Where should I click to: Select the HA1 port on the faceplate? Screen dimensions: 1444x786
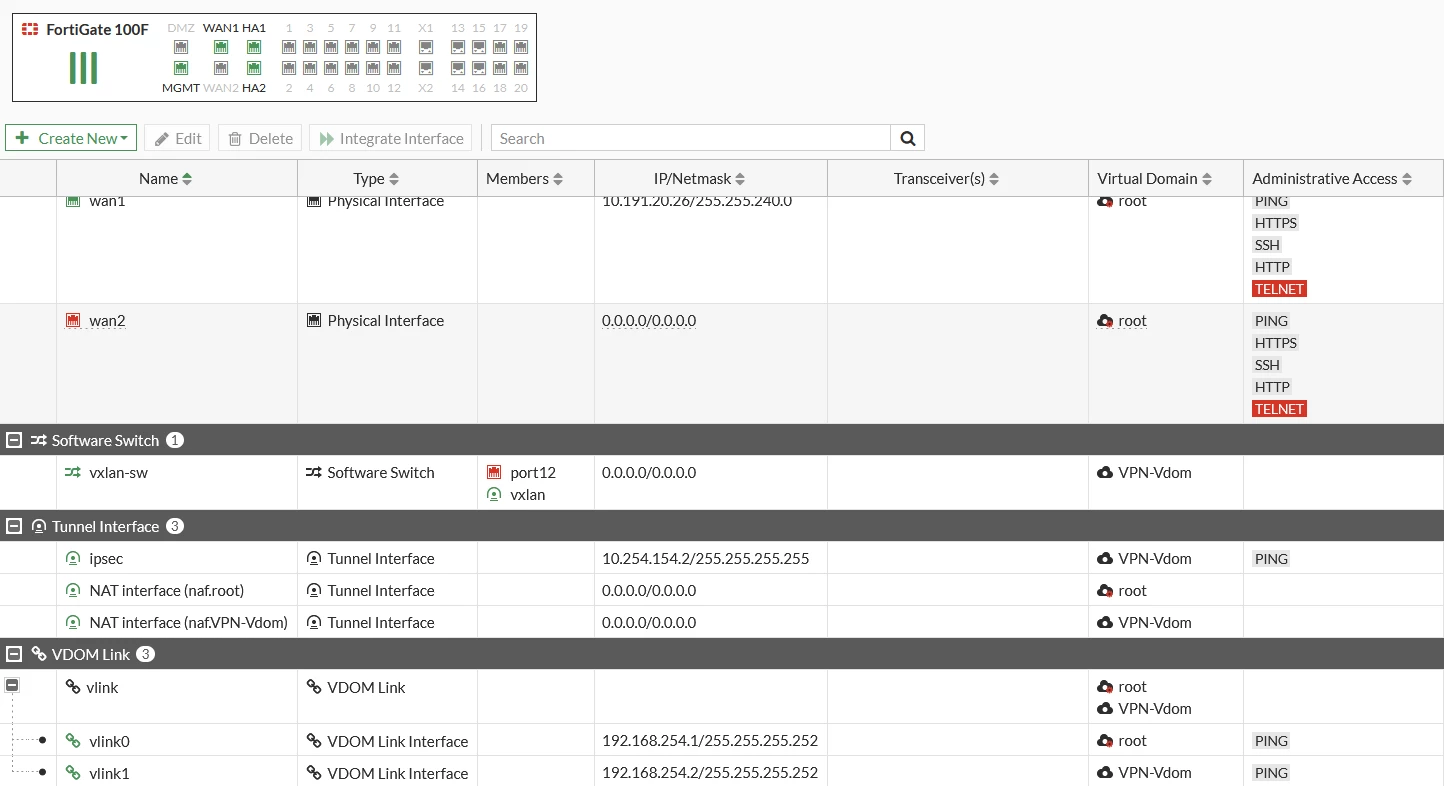tap(254, 47)
